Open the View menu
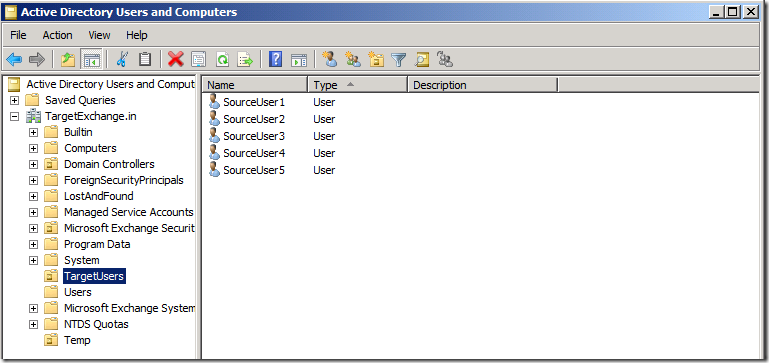Image resolution: width=769 pixels, height=363 pixels. click(99, 35)
